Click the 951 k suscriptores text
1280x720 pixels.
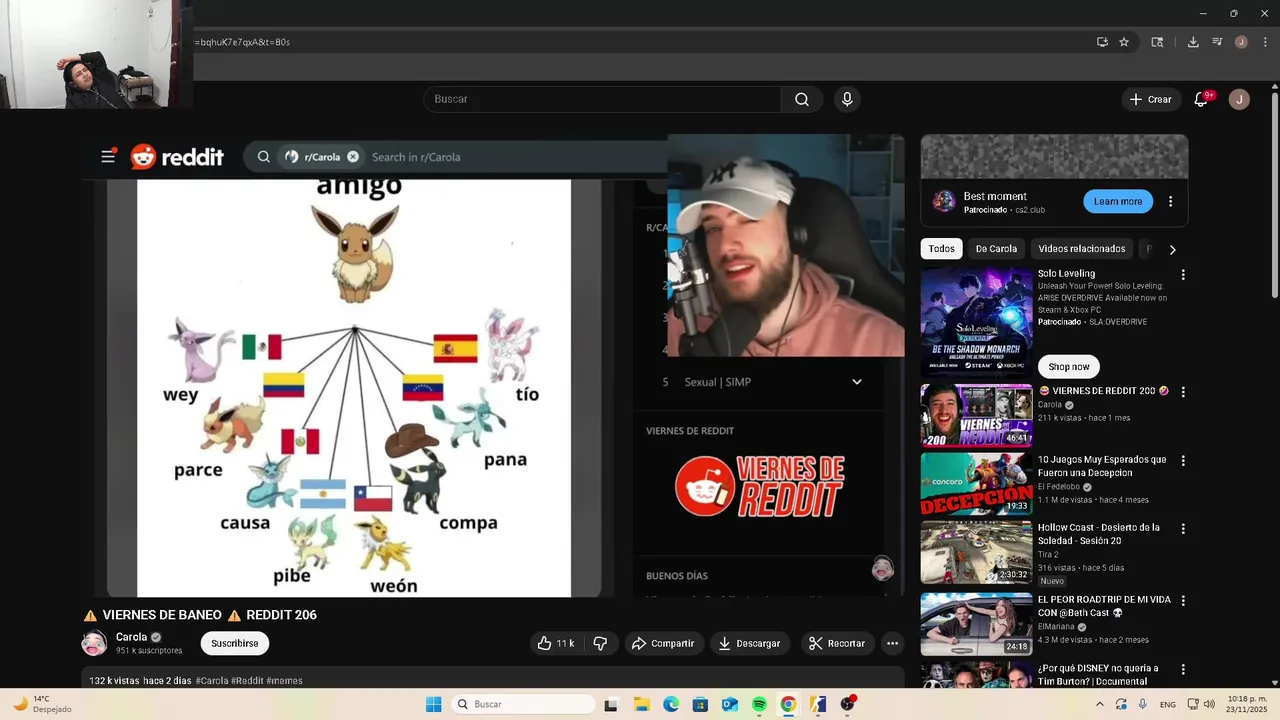point(149,651)
